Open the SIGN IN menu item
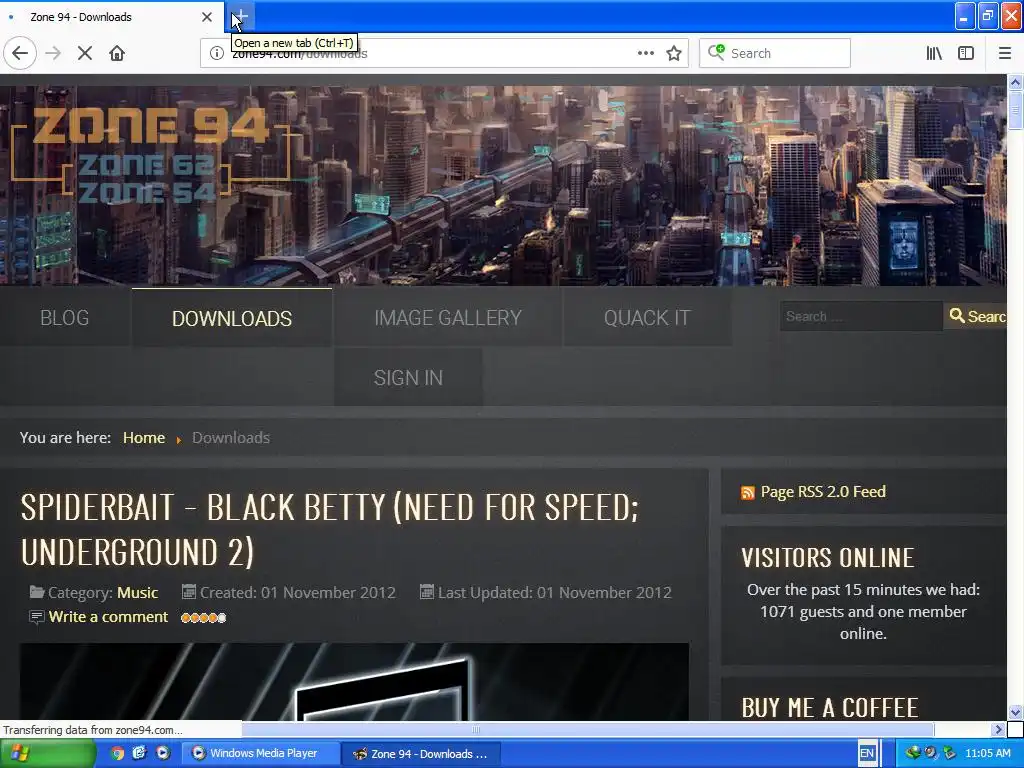1024x768 pixels. coord(408,377)
